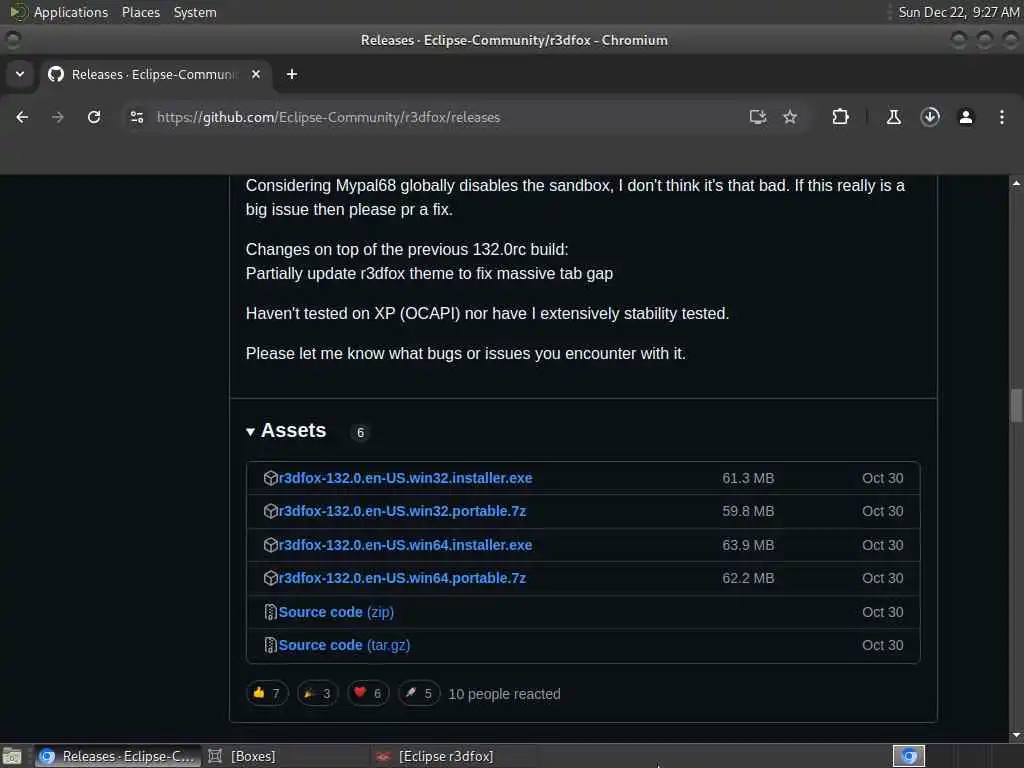The width and height of the screenshot is (1024, 768).
Task: Bookmark this page with the star icon
Action: (790, 117)
